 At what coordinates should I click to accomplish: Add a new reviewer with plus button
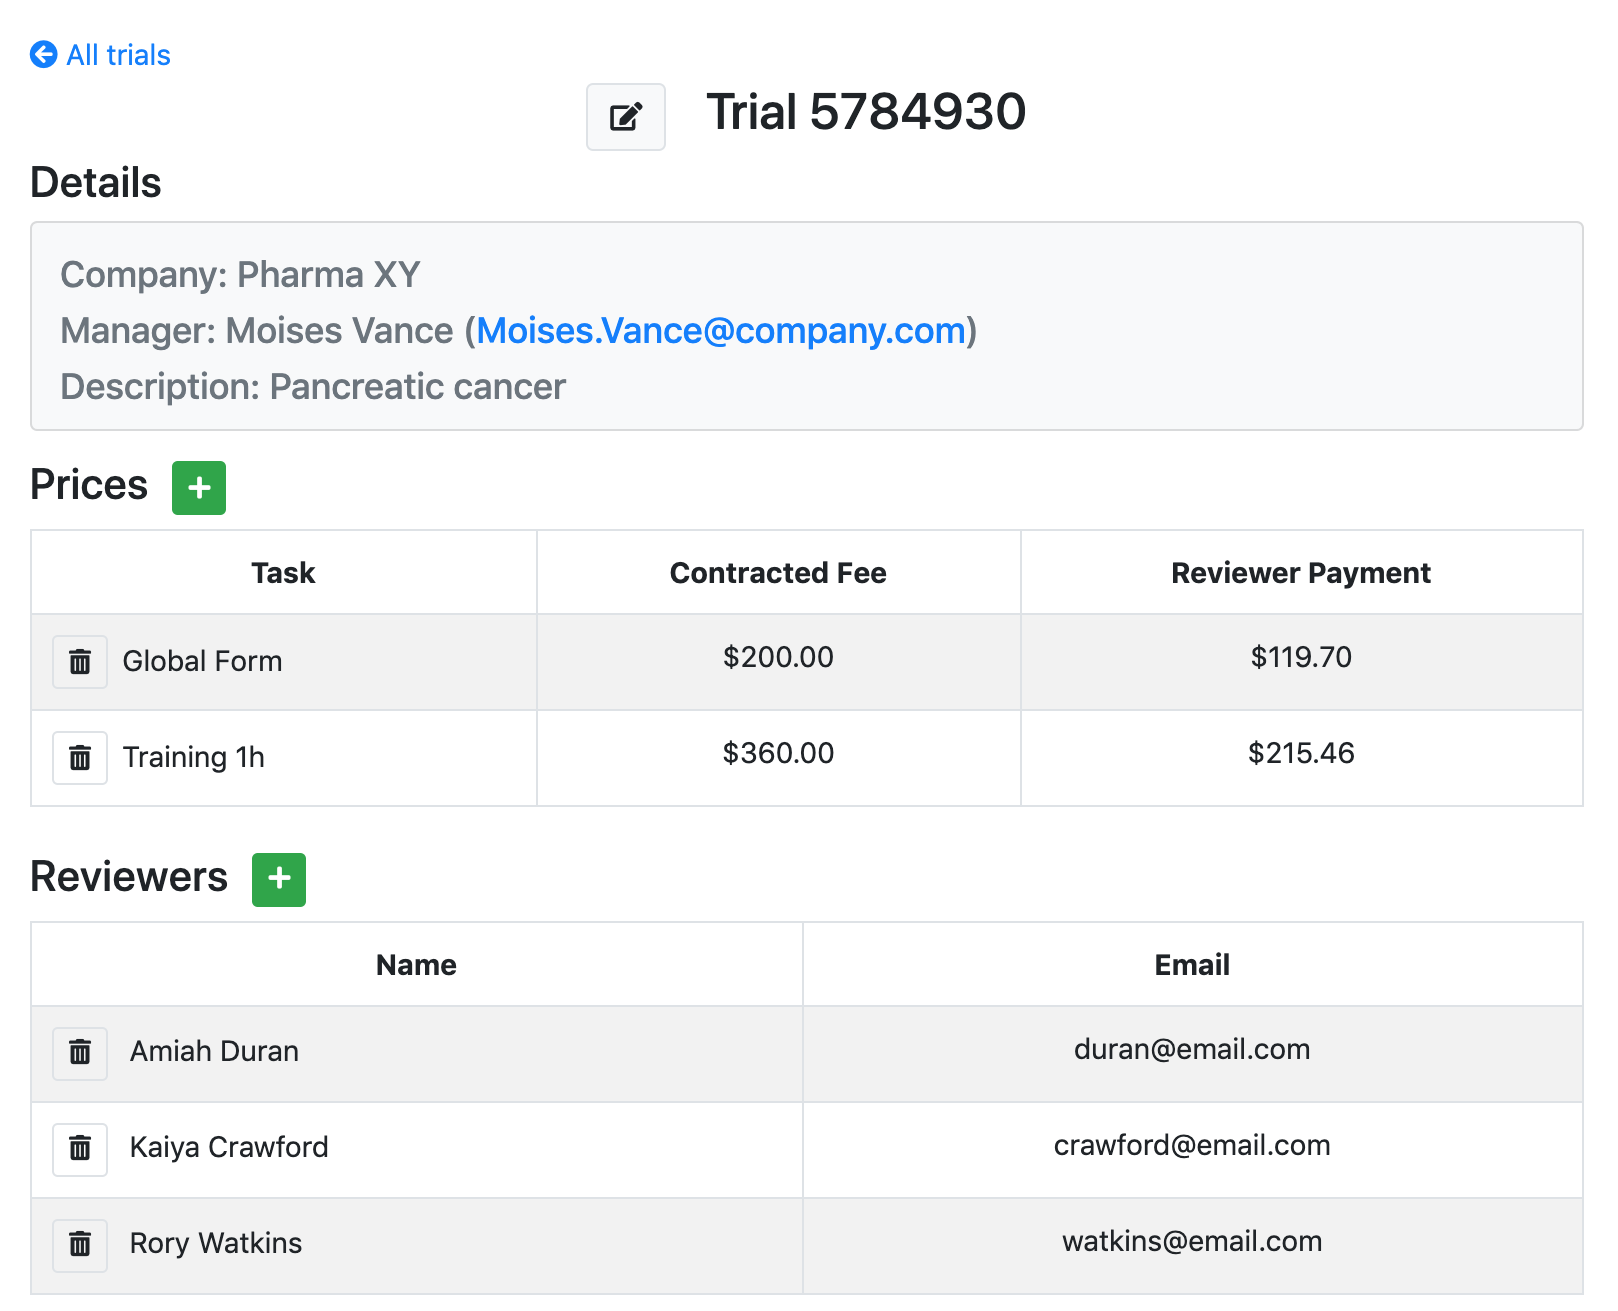(x=279, y=880)
